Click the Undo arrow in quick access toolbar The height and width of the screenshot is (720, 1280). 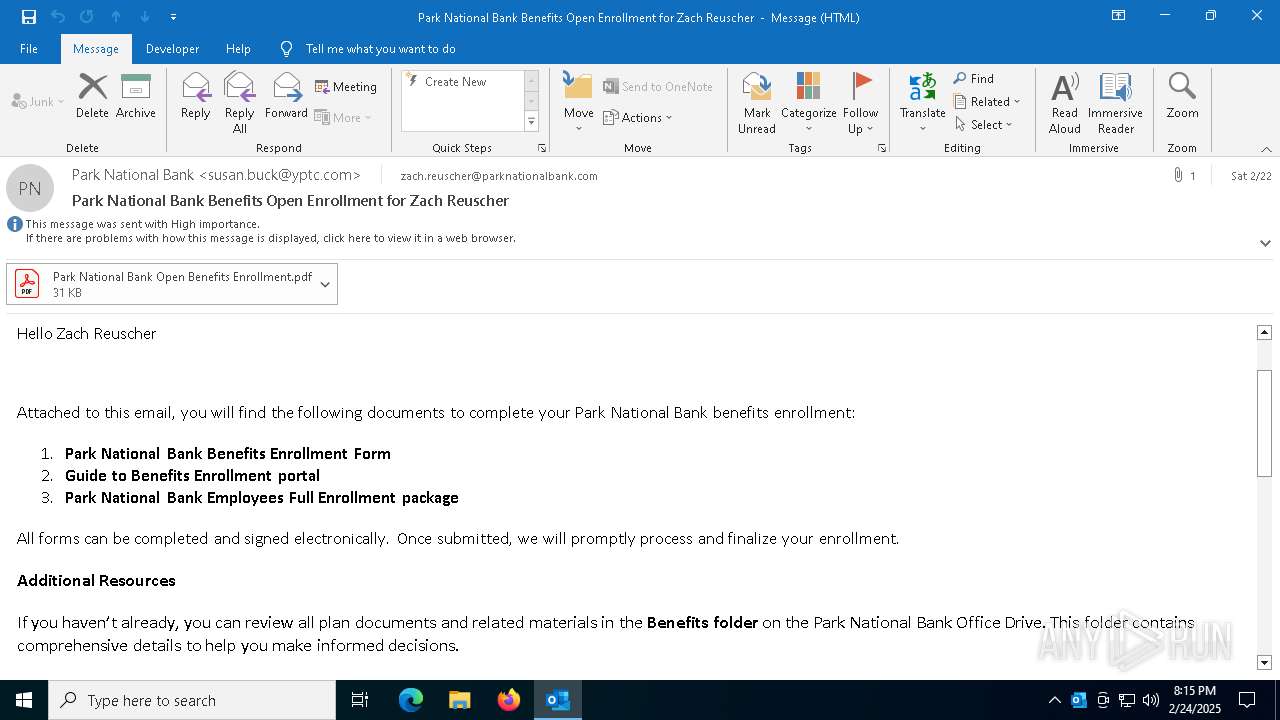pyautogui.click(x=58, y=17)
